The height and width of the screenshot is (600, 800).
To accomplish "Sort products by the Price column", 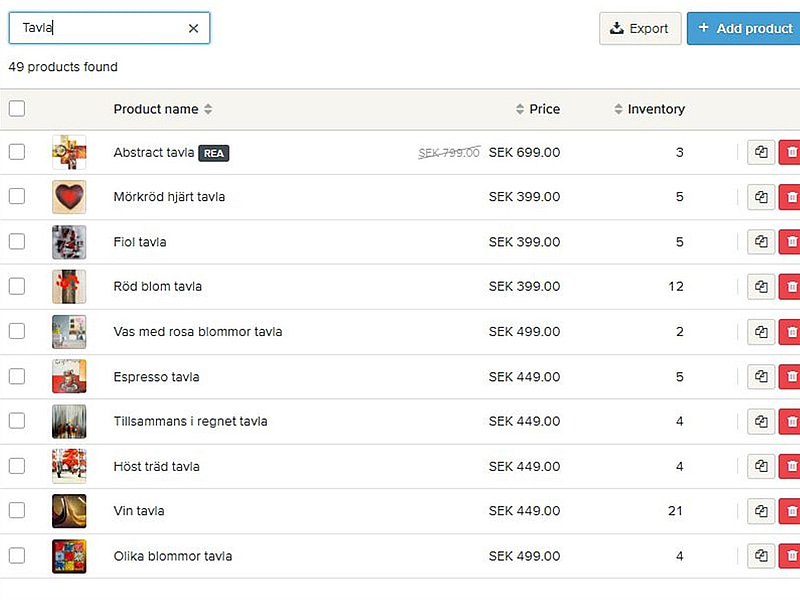I will 538,109.
